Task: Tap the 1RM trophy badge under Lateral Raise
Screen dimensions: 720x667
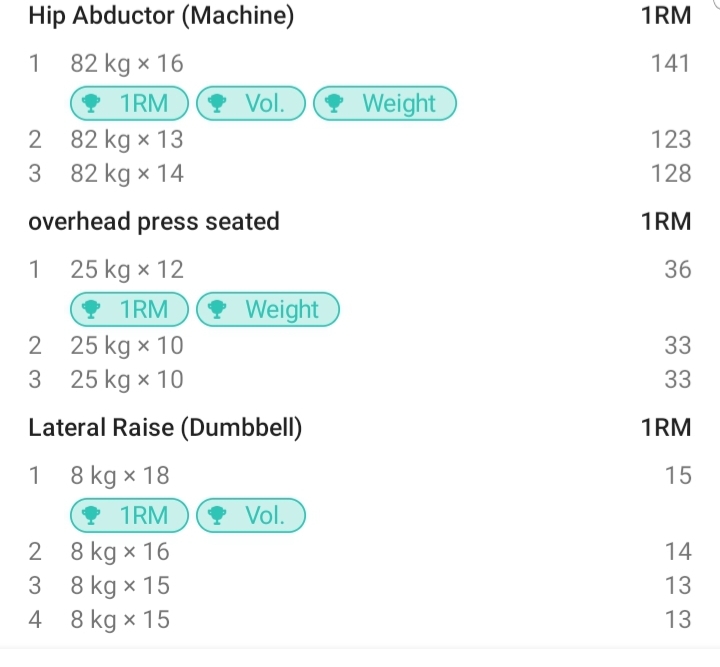Action: (x=129, y=516)
